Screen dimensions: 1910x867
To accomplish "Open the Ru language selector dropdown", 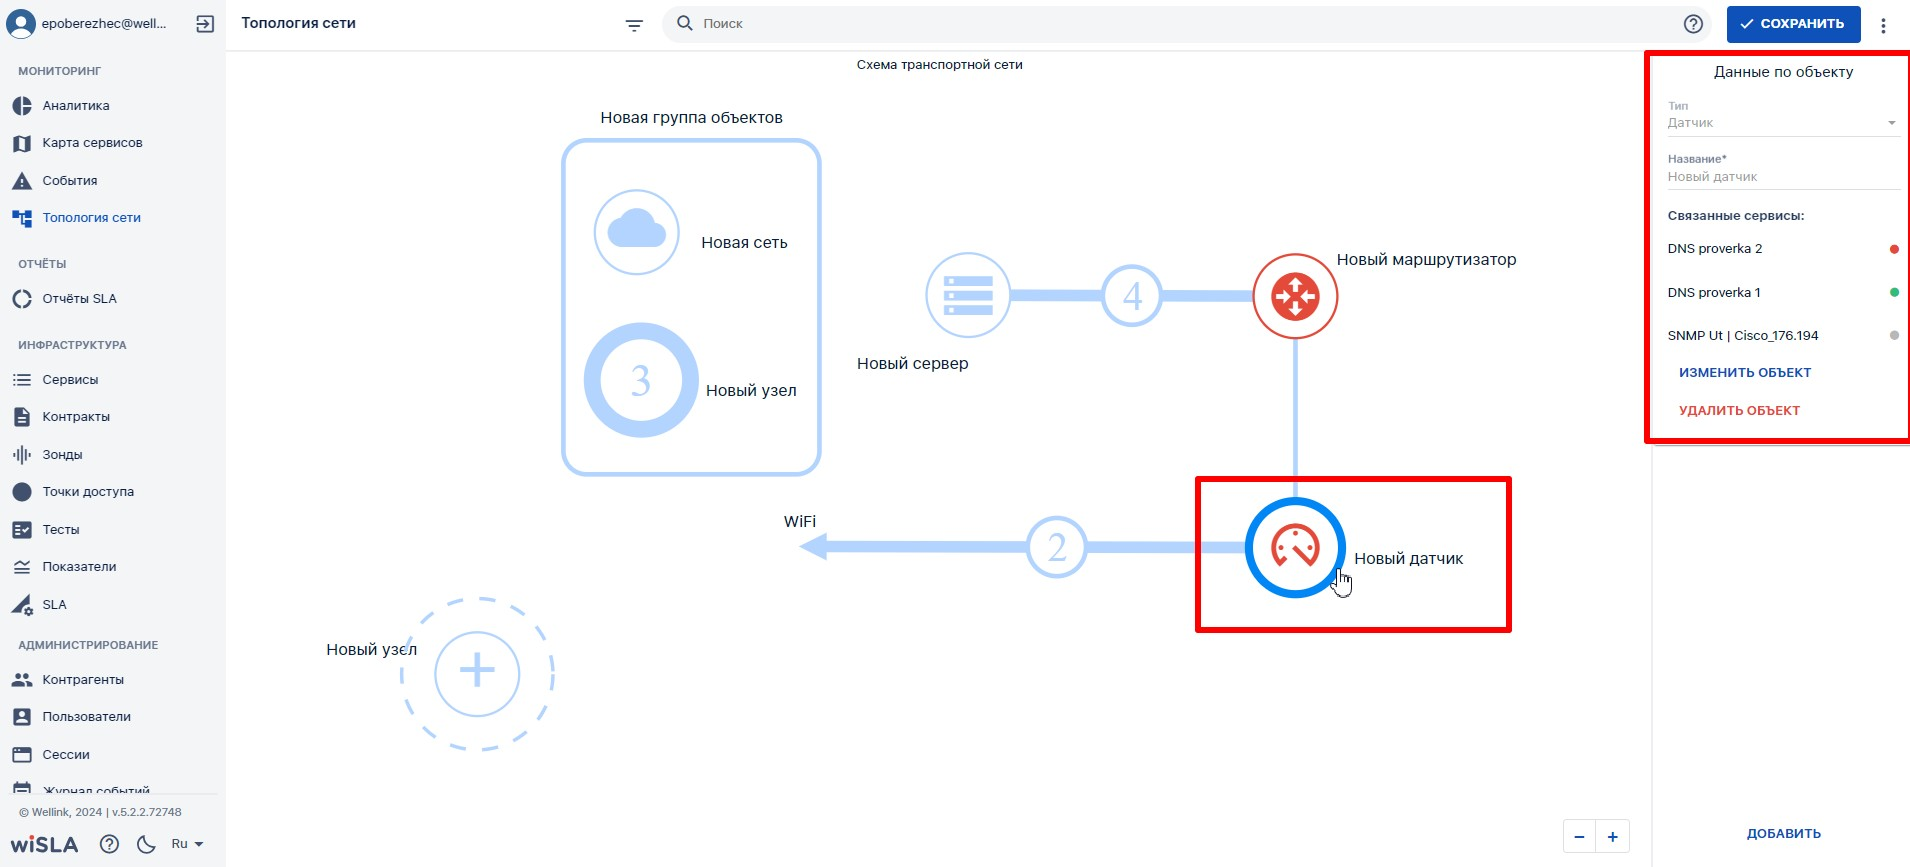I will (187, 844).
